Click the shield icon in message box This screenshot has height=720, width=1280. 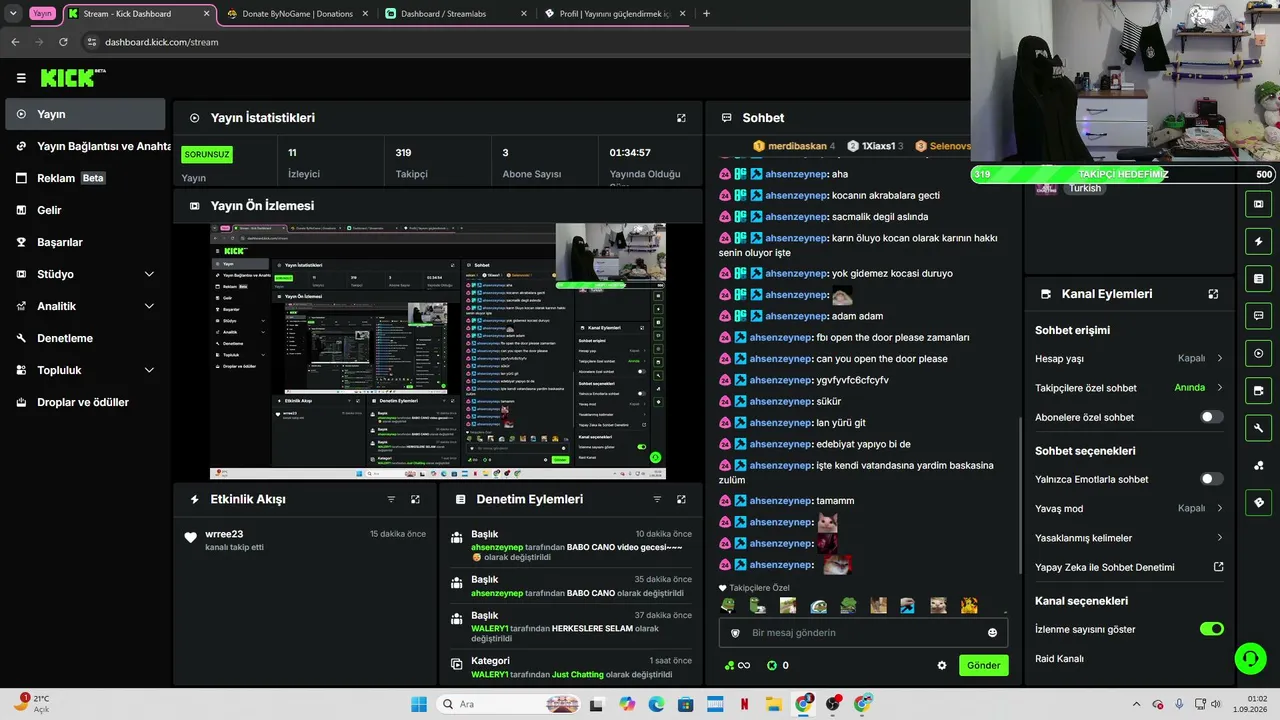(x=736, y=633)
